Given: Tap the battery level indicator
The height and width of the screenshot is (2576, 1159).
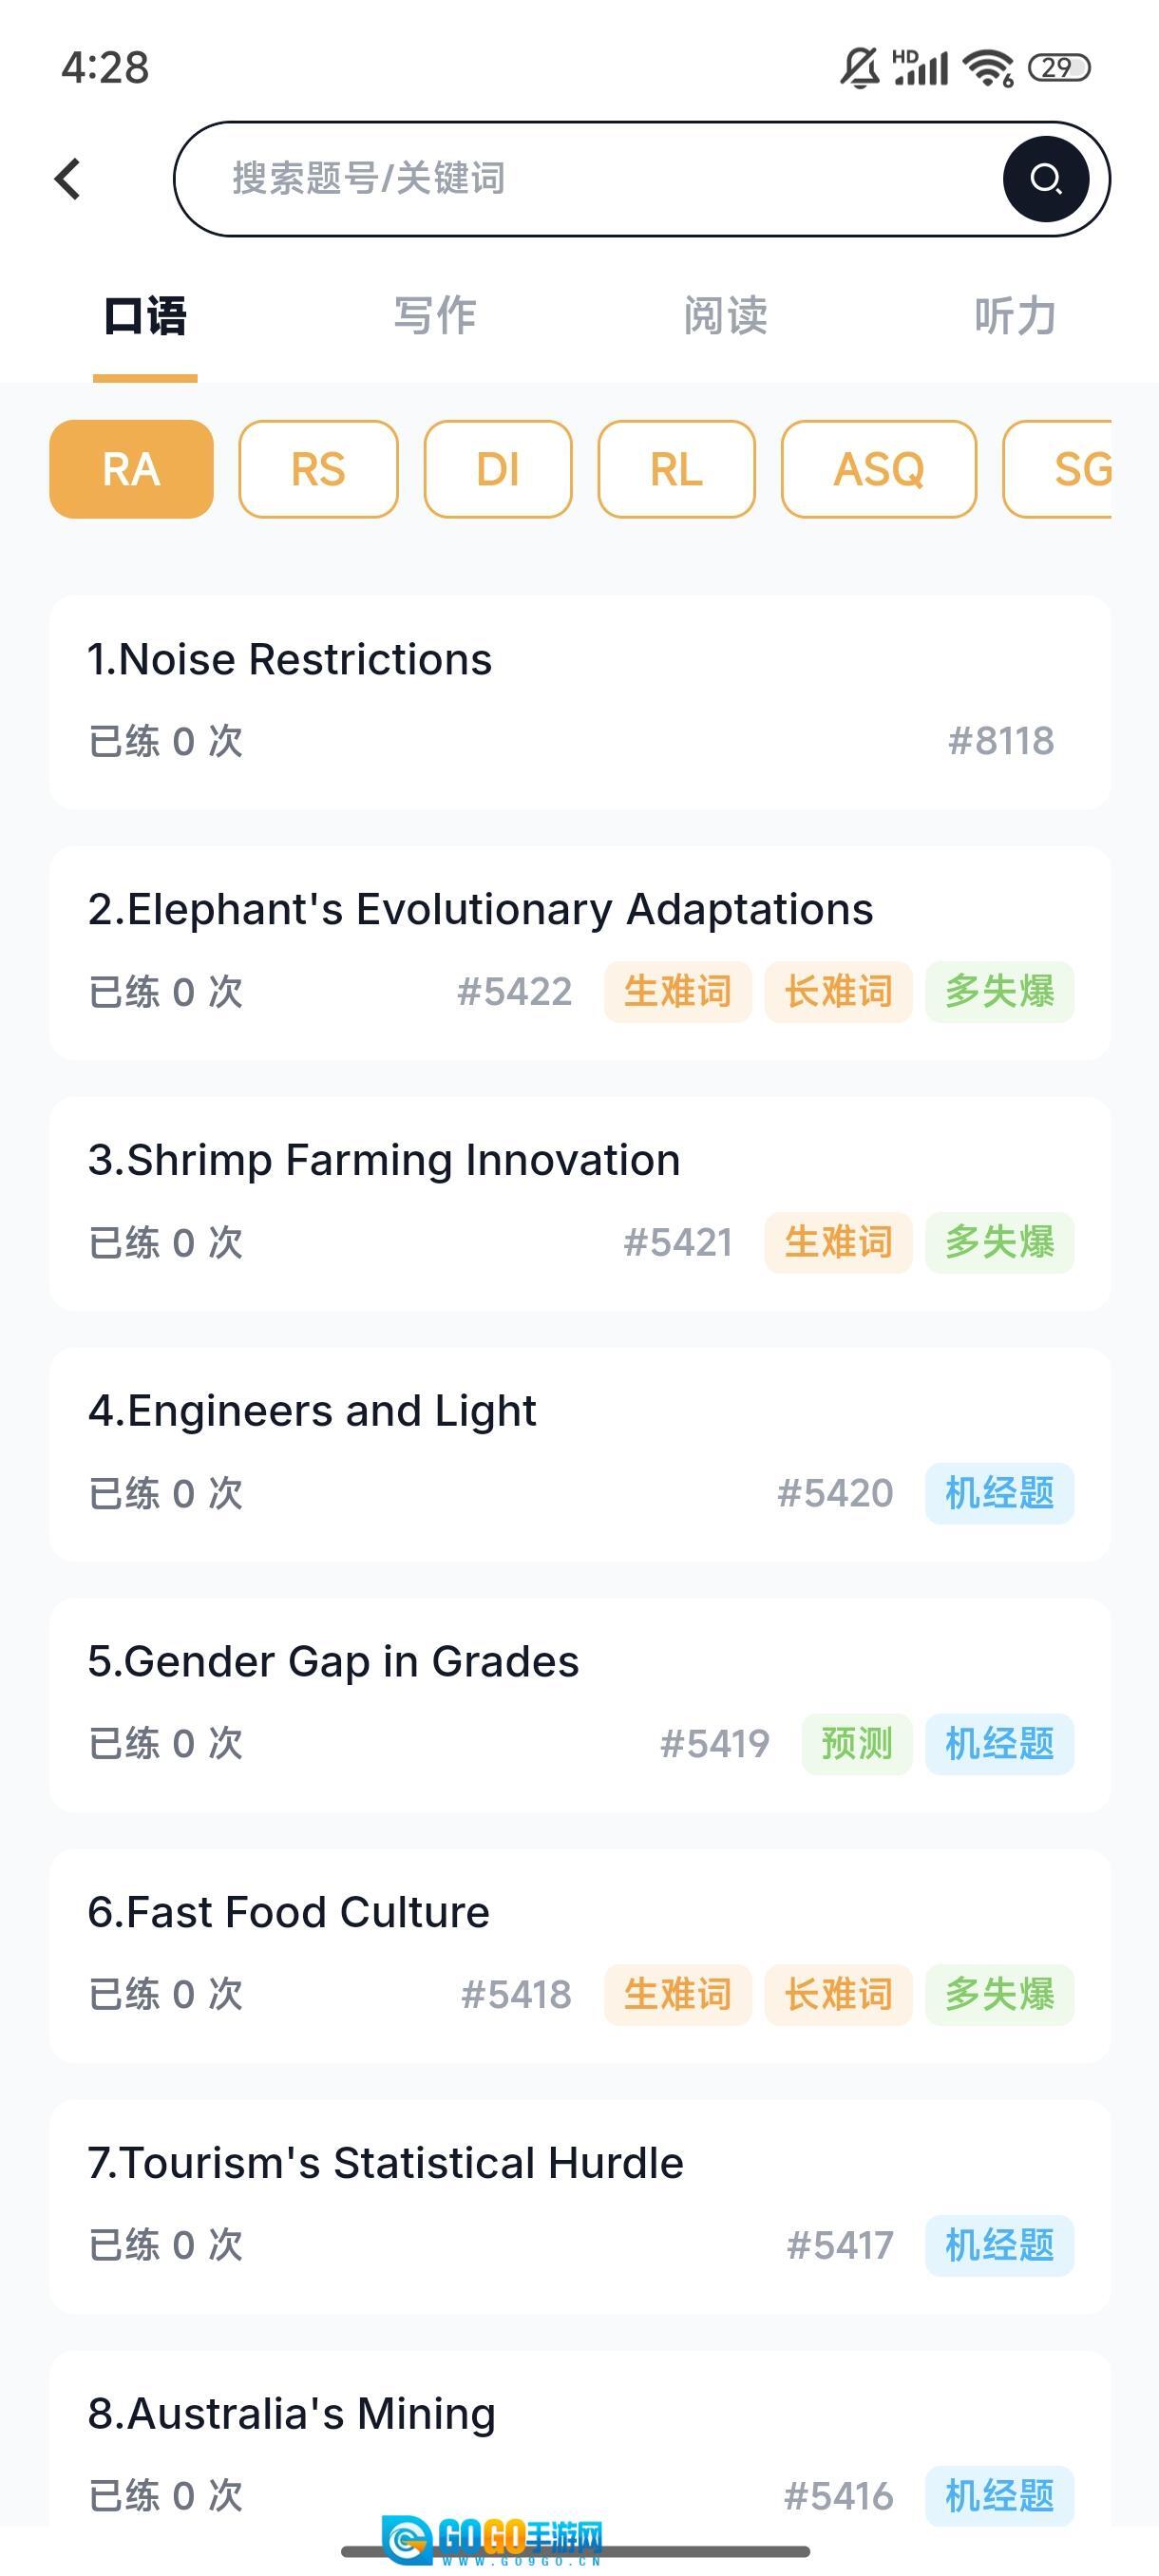Looking at the screenshot, I should point(1059,68).
